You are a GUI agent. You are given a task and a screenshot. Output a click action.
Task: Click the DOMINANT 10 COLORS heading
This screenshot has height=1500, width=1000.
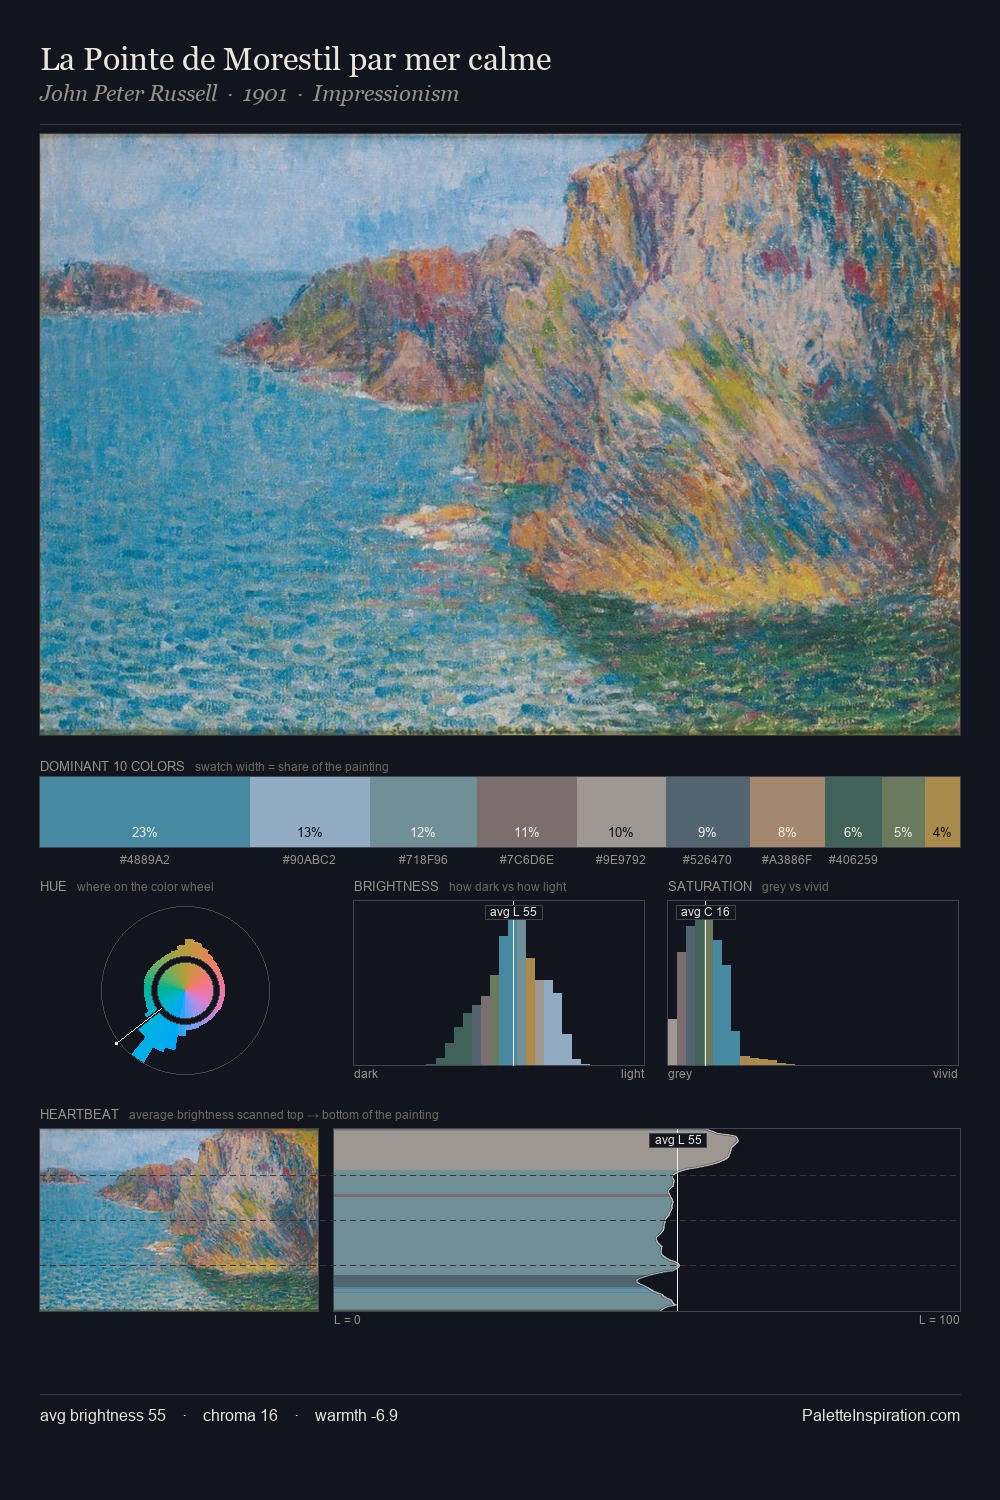tap(112, 766)
